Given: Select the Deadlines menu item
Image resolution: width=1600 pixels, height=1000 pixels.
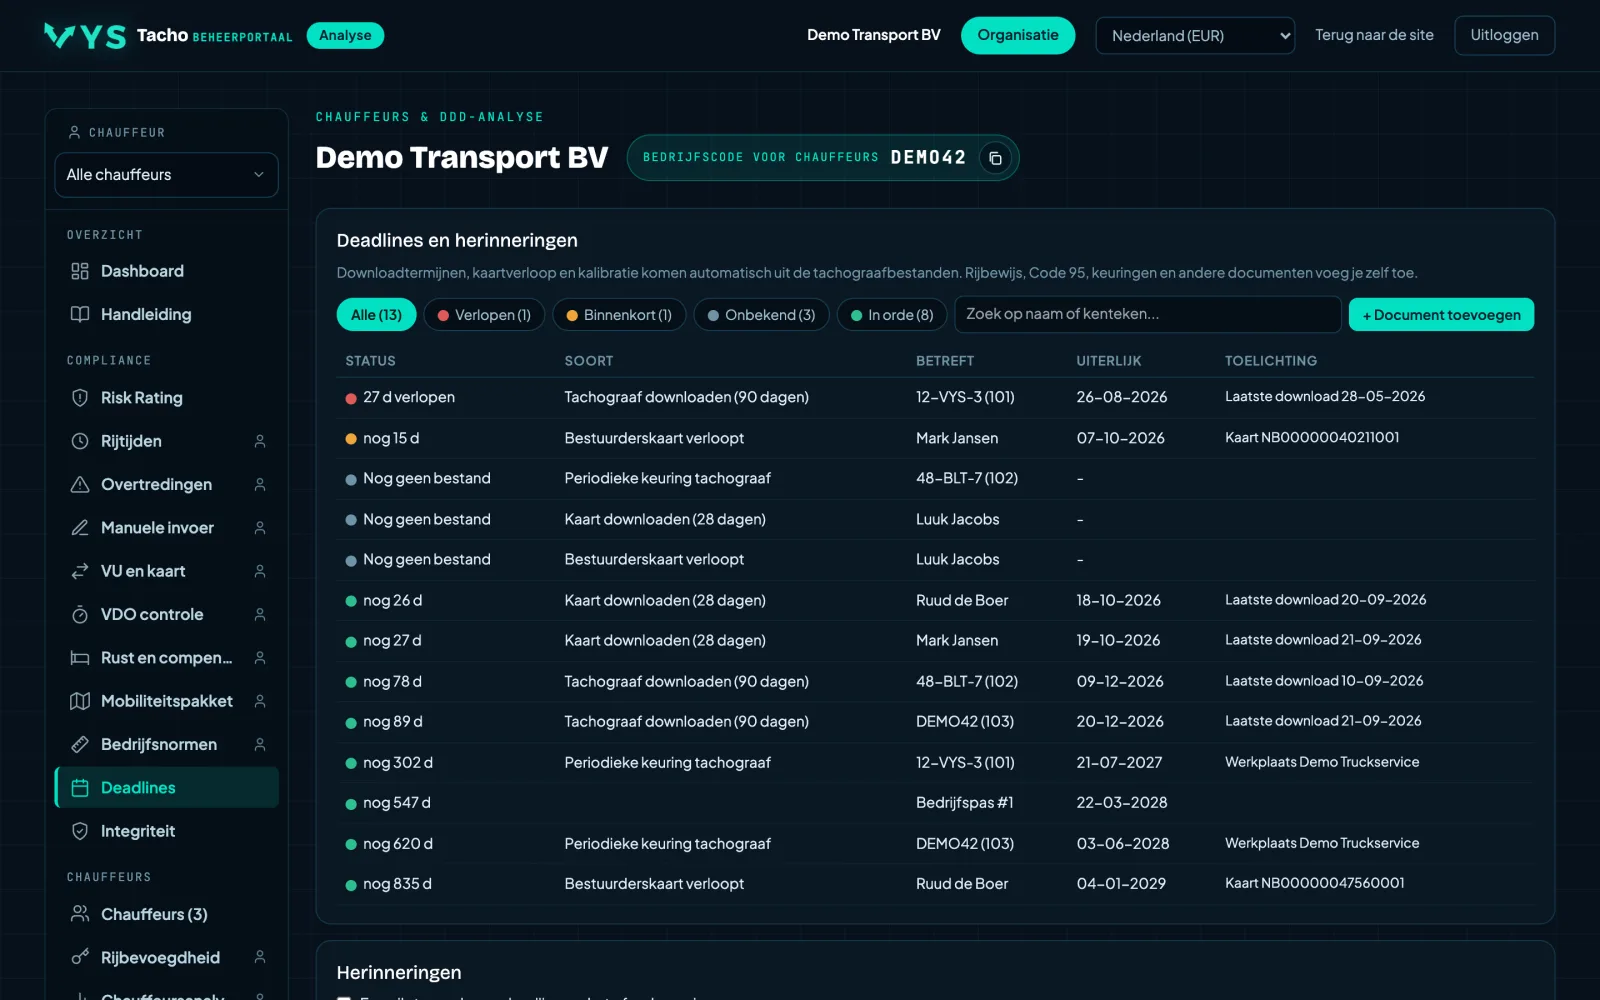Looking at the screenshot, I should (166, 788).
